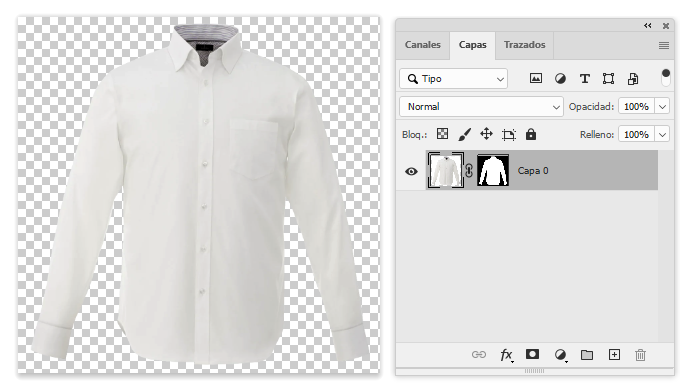
Task: Click the link layers icon
Action: pos(478,355)
